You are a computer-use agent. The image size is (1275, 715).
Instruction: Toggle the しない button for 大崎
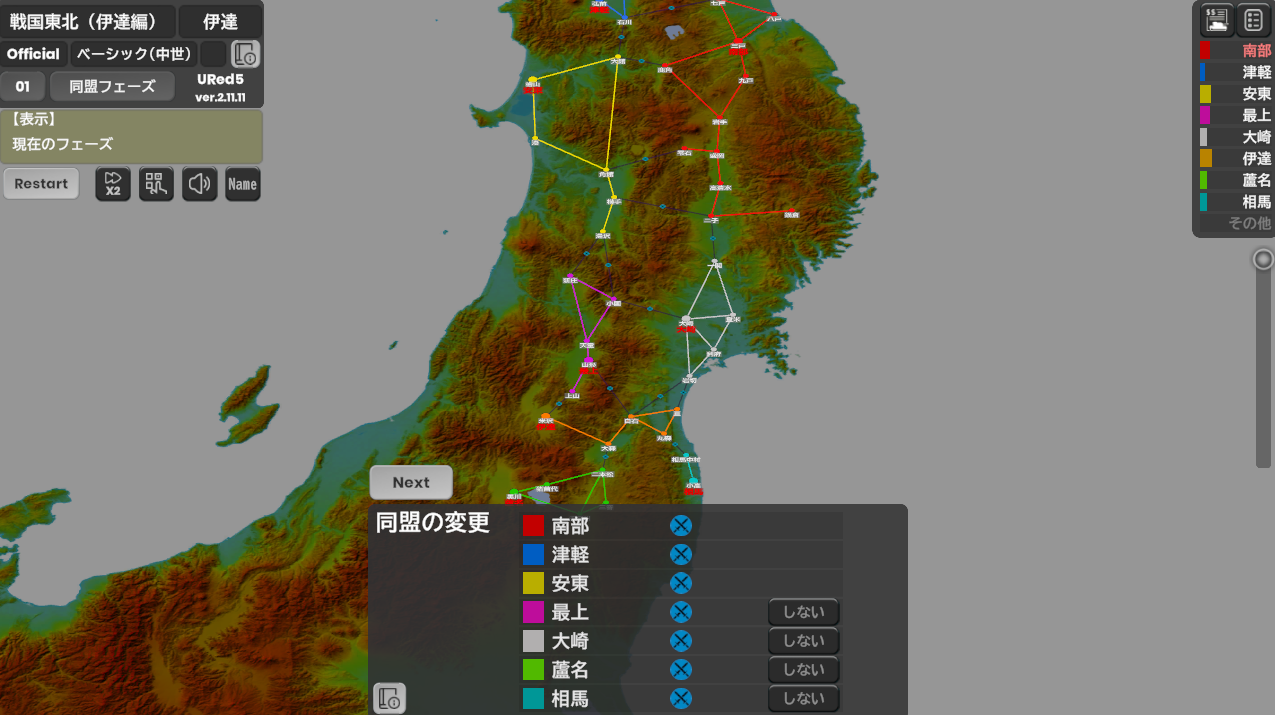pyautogui.click(x=803, y=641)
